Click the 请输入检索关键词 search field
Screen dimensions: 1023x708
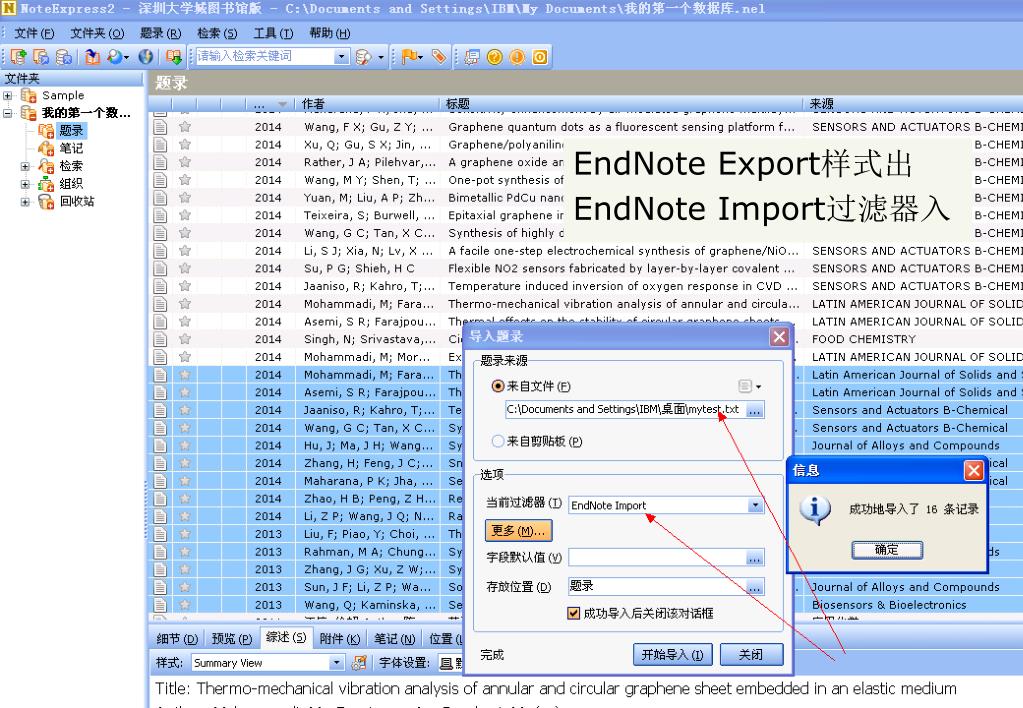coord(266,57)
